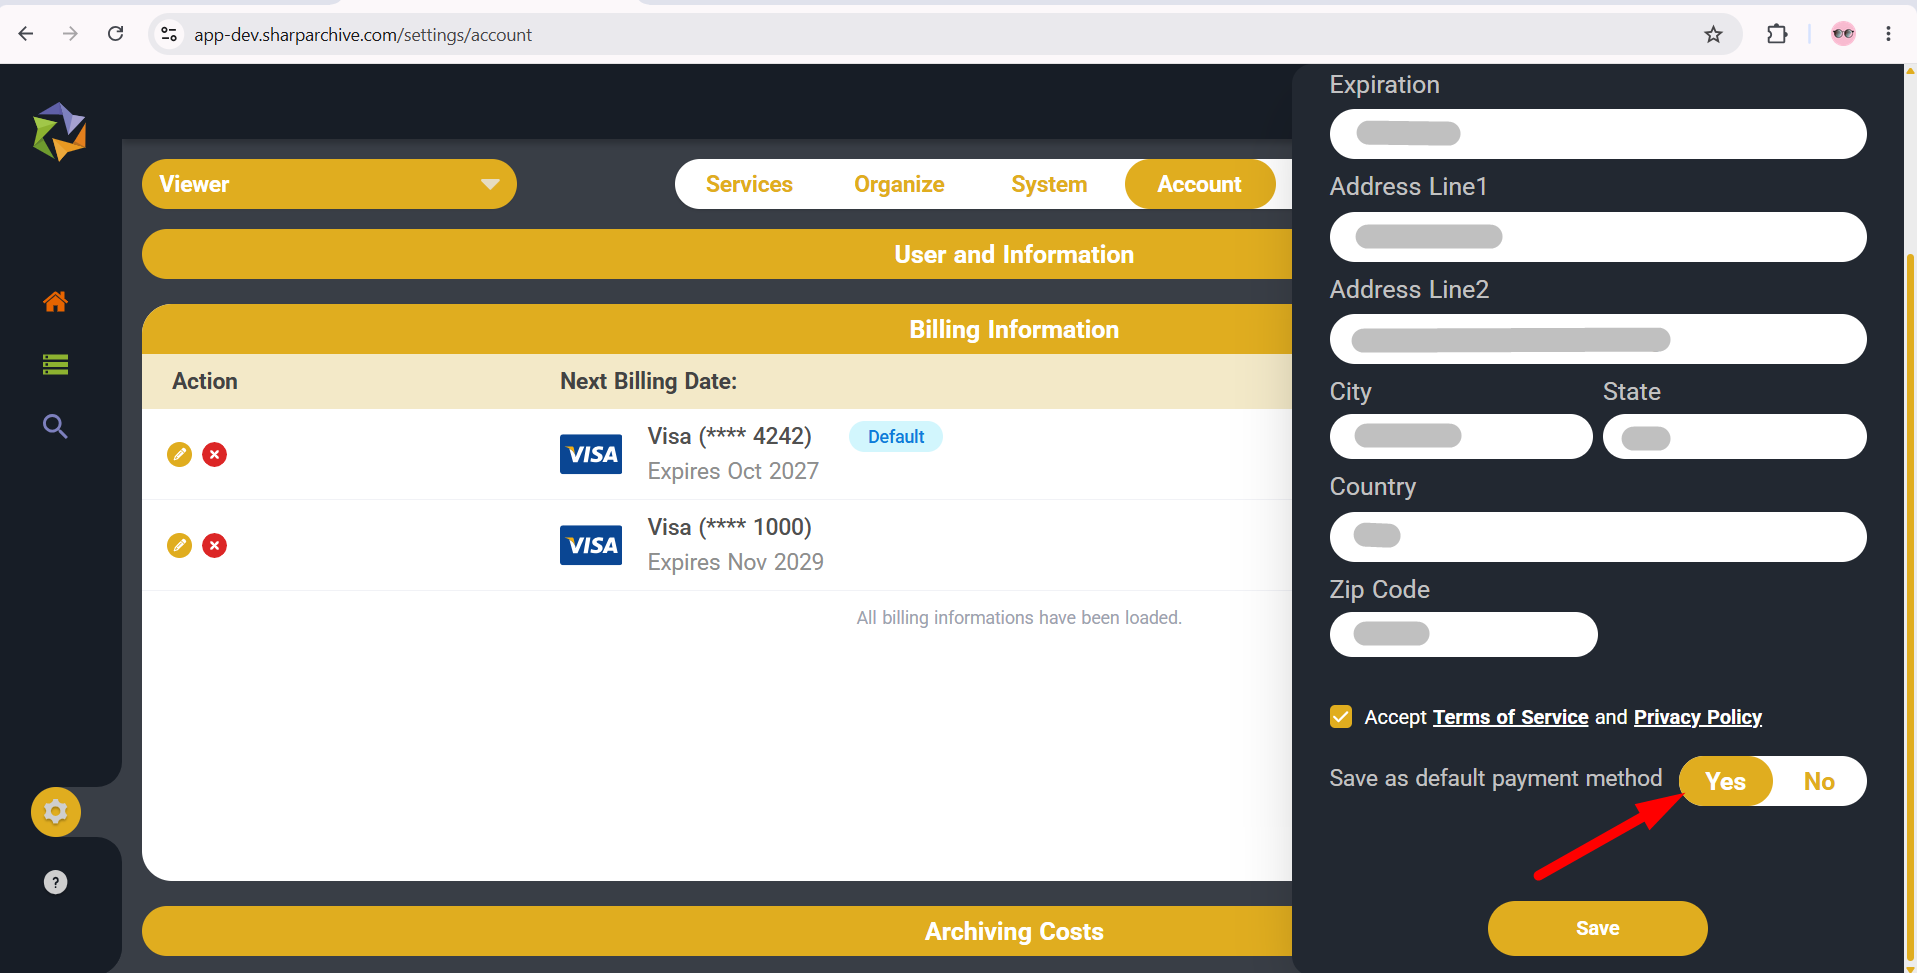This screenshot has width=1917, height=973.
Task: Click the Default badge on Visa 4242
Action: point(896,436)
